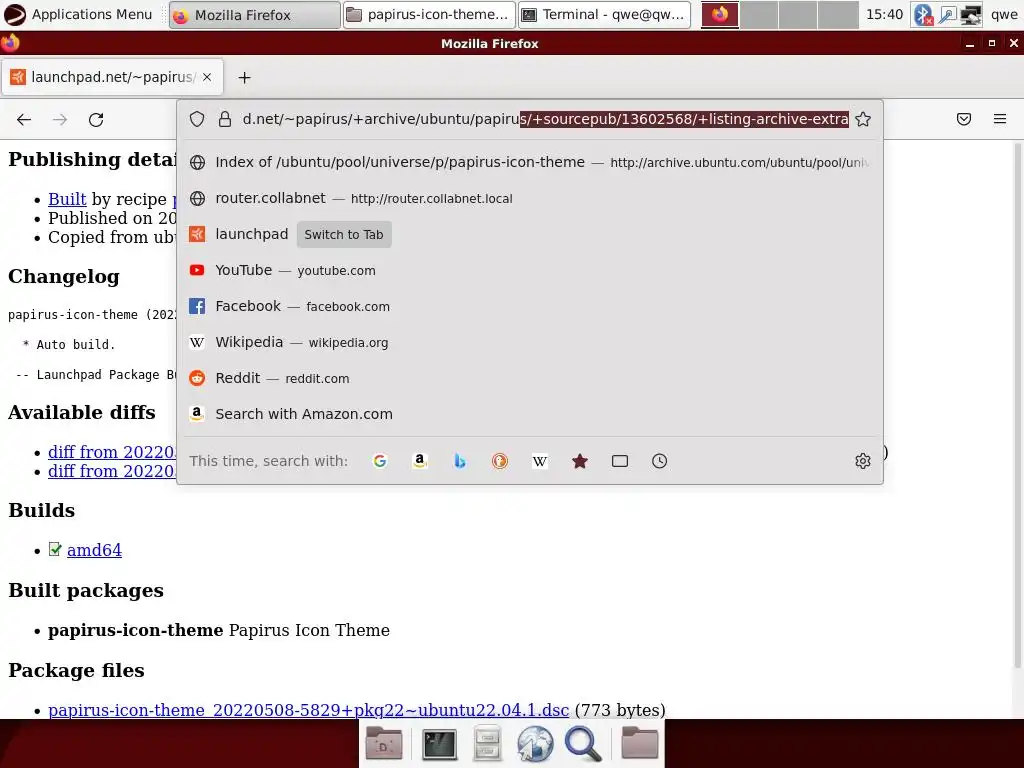Open terminal from the bottom dock
The width and height of the screenshot is (1024, 768).
439,744
